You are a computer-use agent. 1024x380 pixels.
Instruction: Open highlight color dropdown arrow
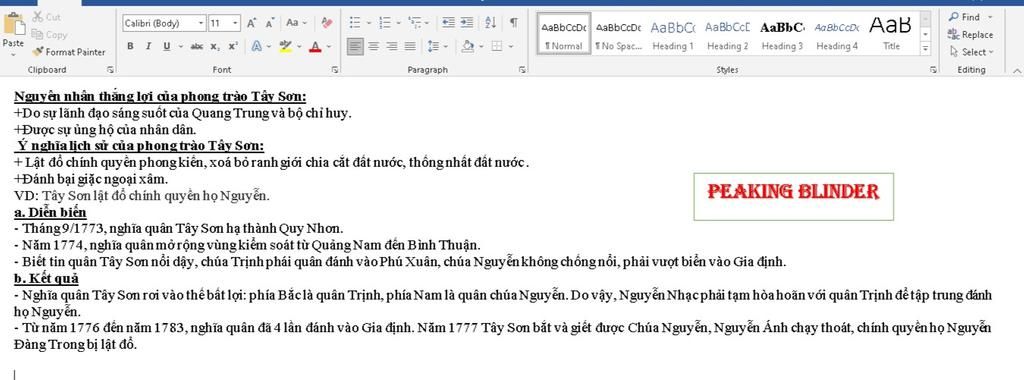point(299,46)
